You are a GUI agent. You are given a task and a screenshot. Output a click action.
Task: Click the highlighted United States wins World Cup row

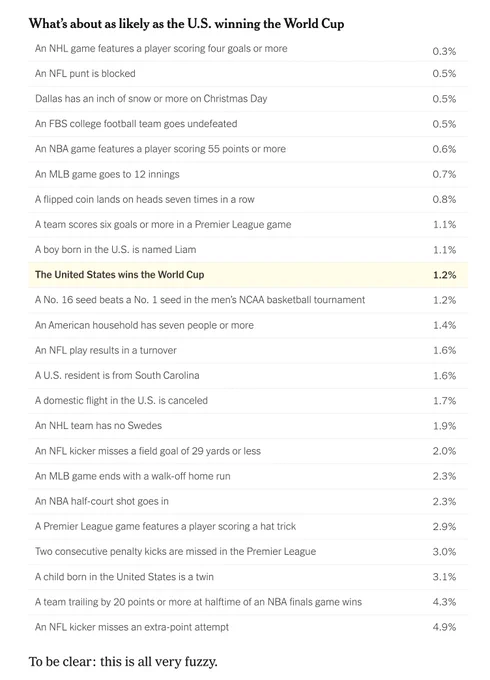point(248,275)
